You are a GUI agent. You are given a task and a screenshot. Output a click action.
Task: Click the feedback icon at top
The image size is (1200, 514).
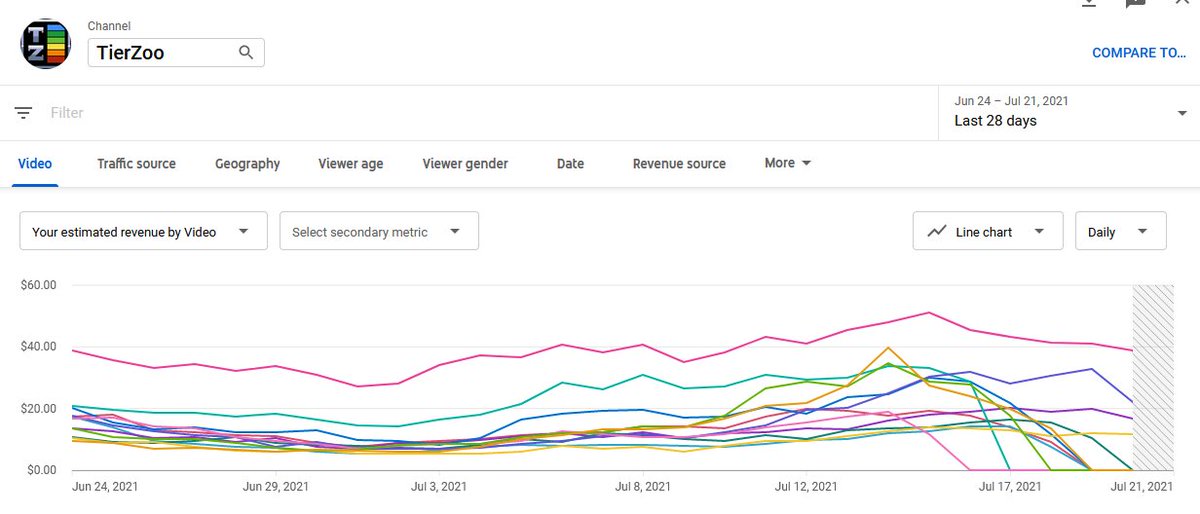[x=1135, y=3]
